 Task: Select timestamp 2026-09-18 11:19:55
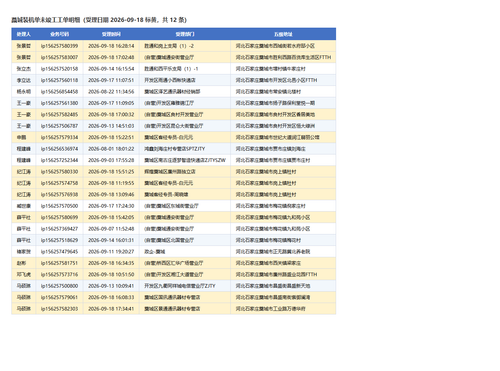(x=111, y=183)
